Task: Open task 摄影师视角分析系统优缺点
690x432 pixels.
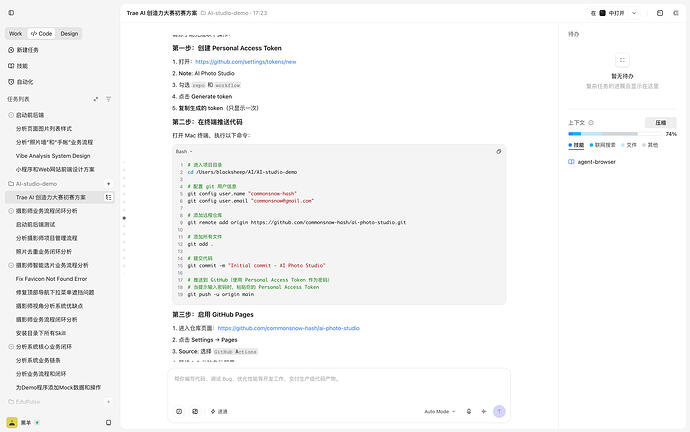Action: pyautogui.click(x=49, y=306)
